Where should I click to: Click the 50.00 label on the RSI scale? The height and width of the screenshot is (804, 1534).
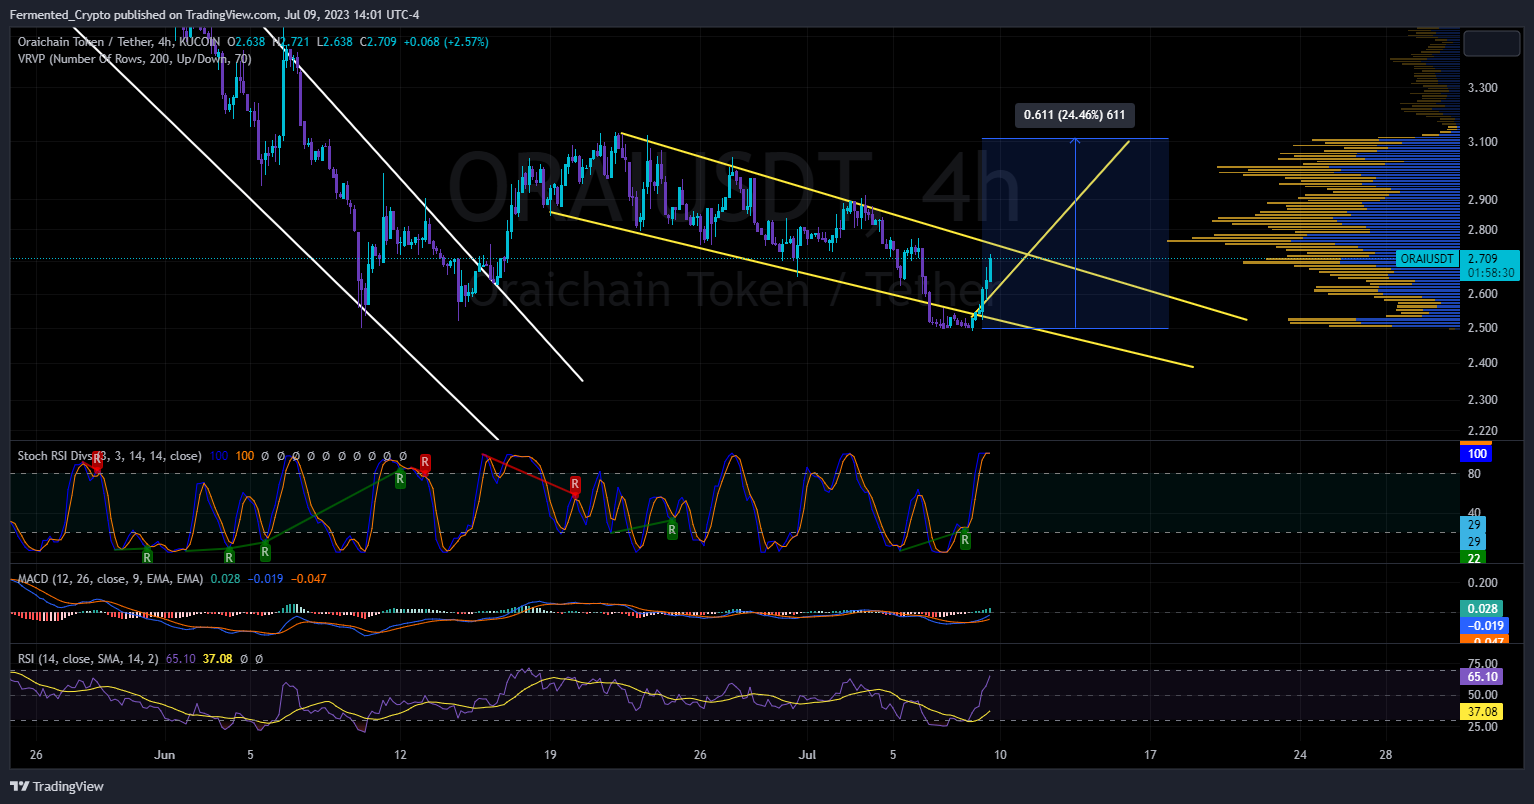tap(1482, 695)
